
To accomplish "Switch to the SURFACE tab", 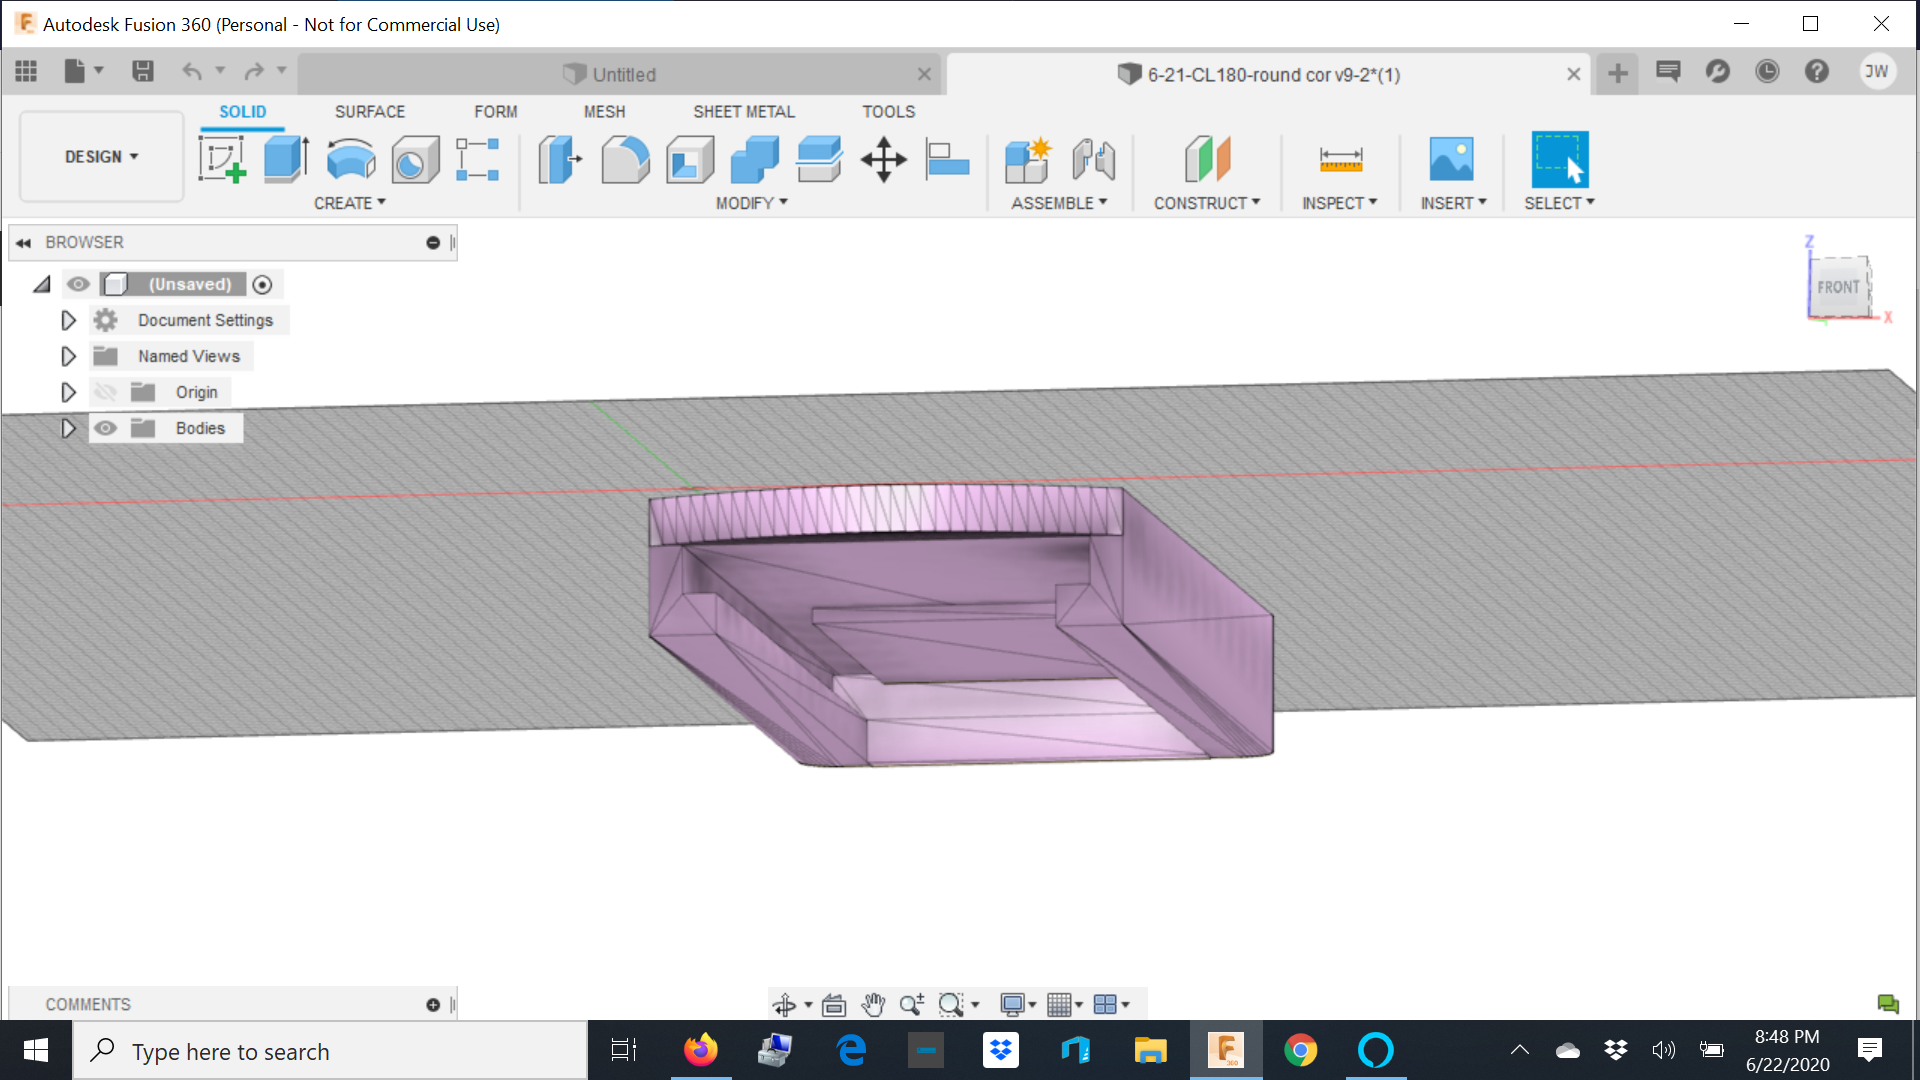I will coord(369,111).
